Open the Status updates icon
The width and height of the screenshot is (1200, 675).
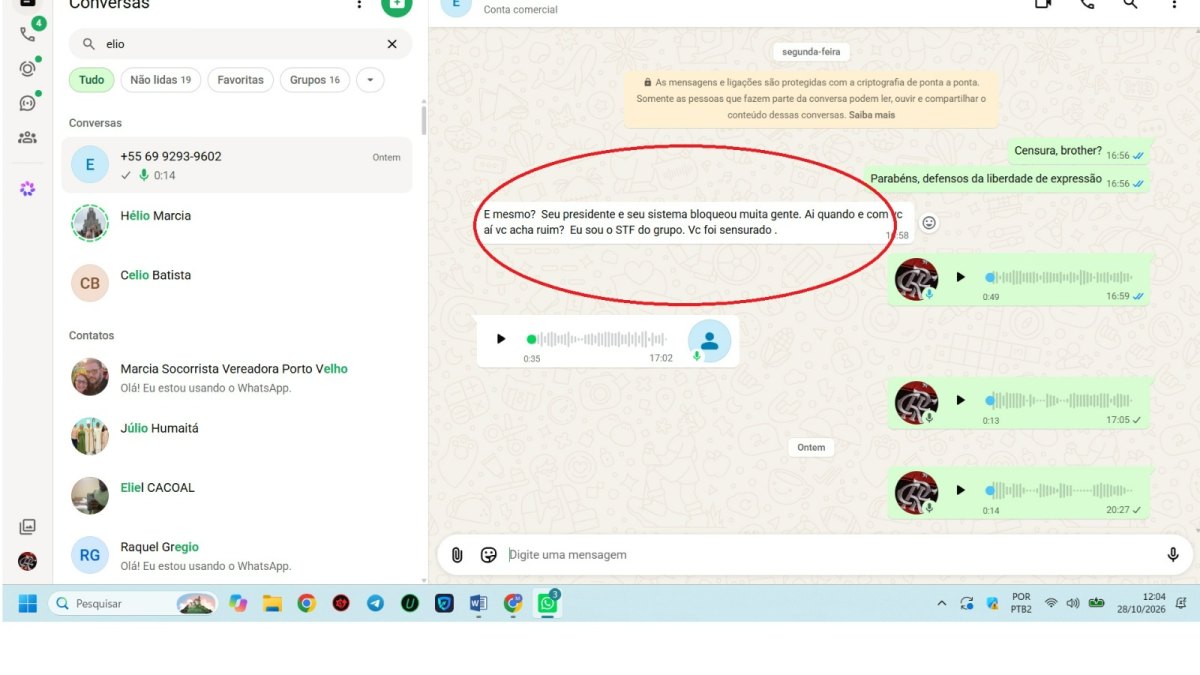[27, 69]
